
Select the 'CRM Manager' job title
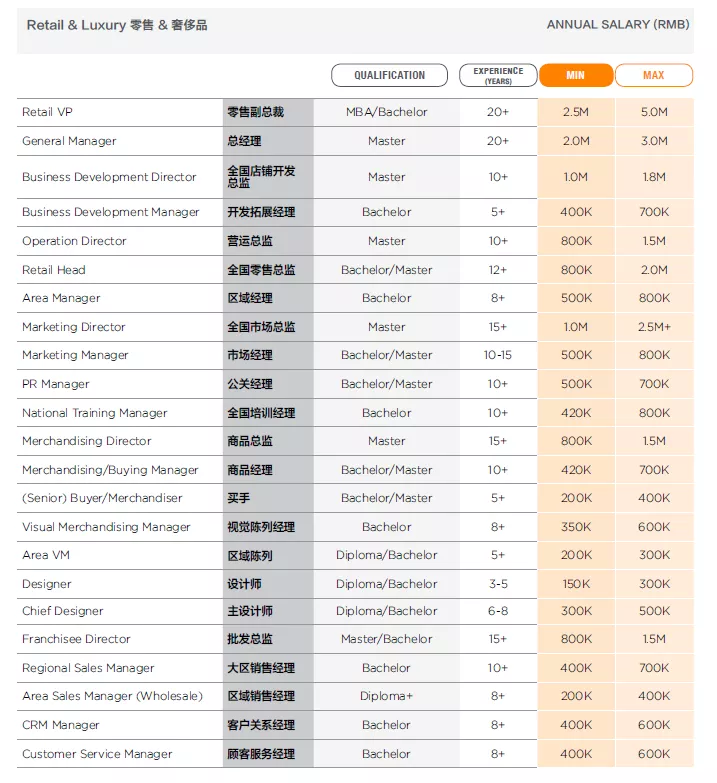[60, 725]
